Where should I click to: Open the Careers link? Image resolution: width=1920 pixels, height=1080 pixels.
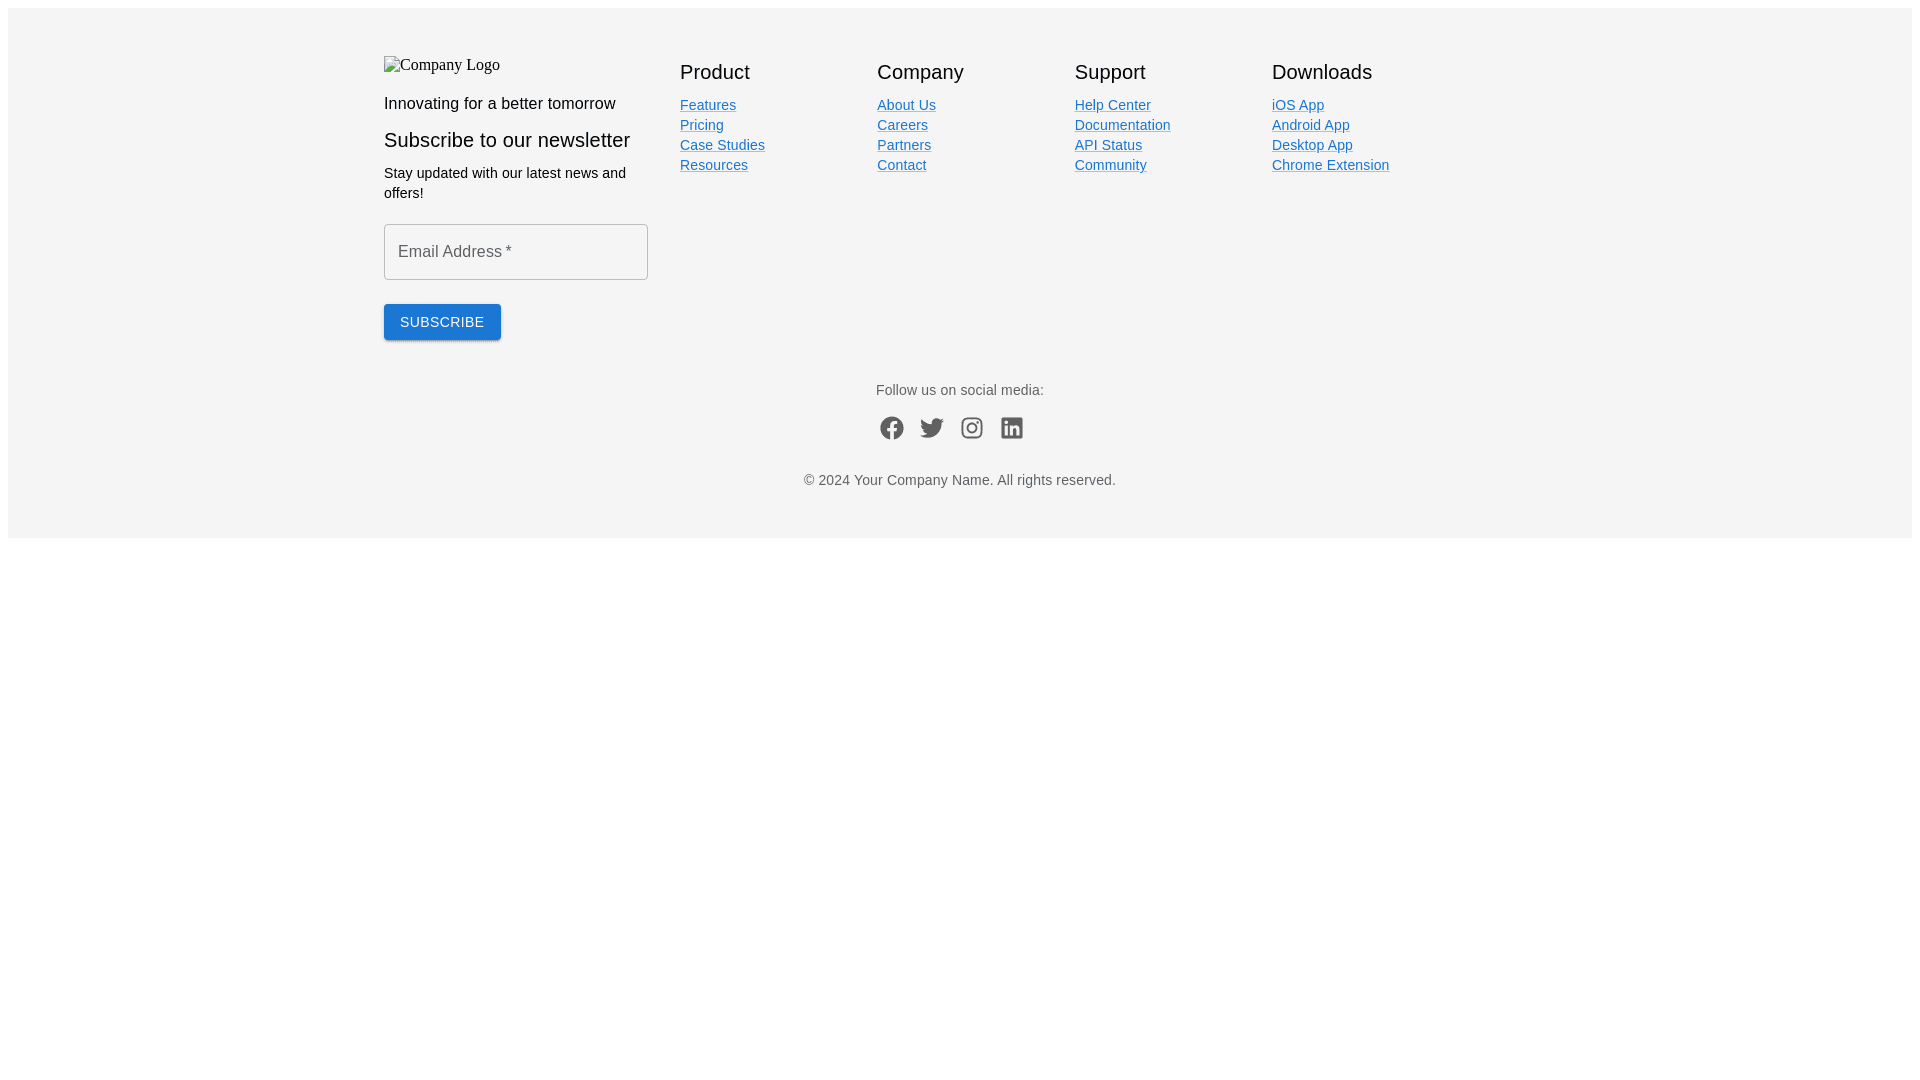click(x=901, y=125)
